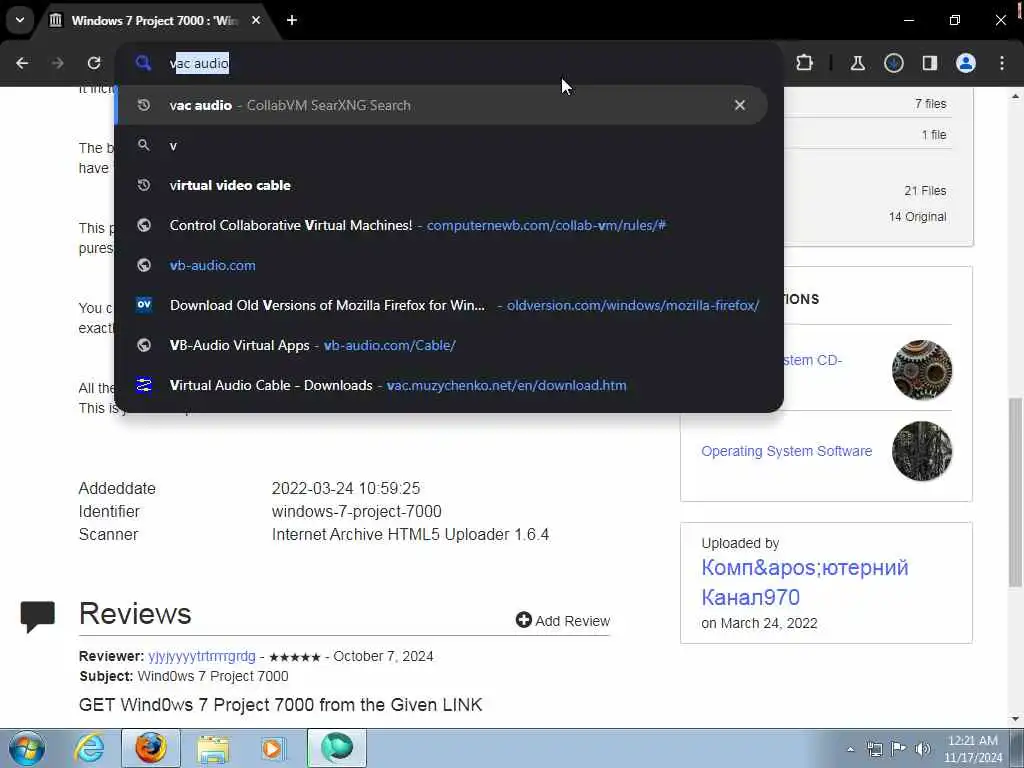Open the profile avatar icon

click(x=966, y=63)
